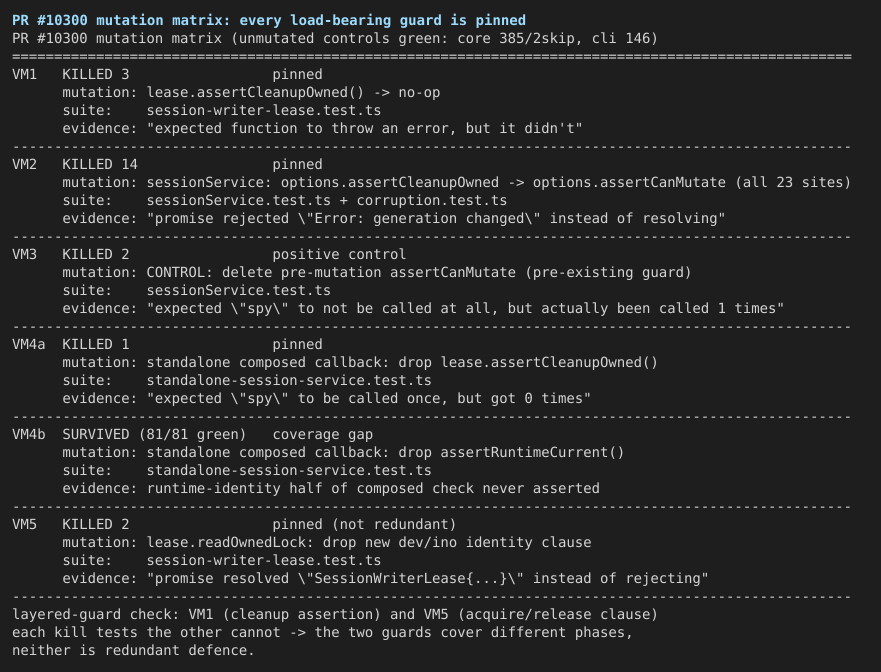
Task: Click the 'pinned (not redundant)' label
Action: (x=365, y=524)
